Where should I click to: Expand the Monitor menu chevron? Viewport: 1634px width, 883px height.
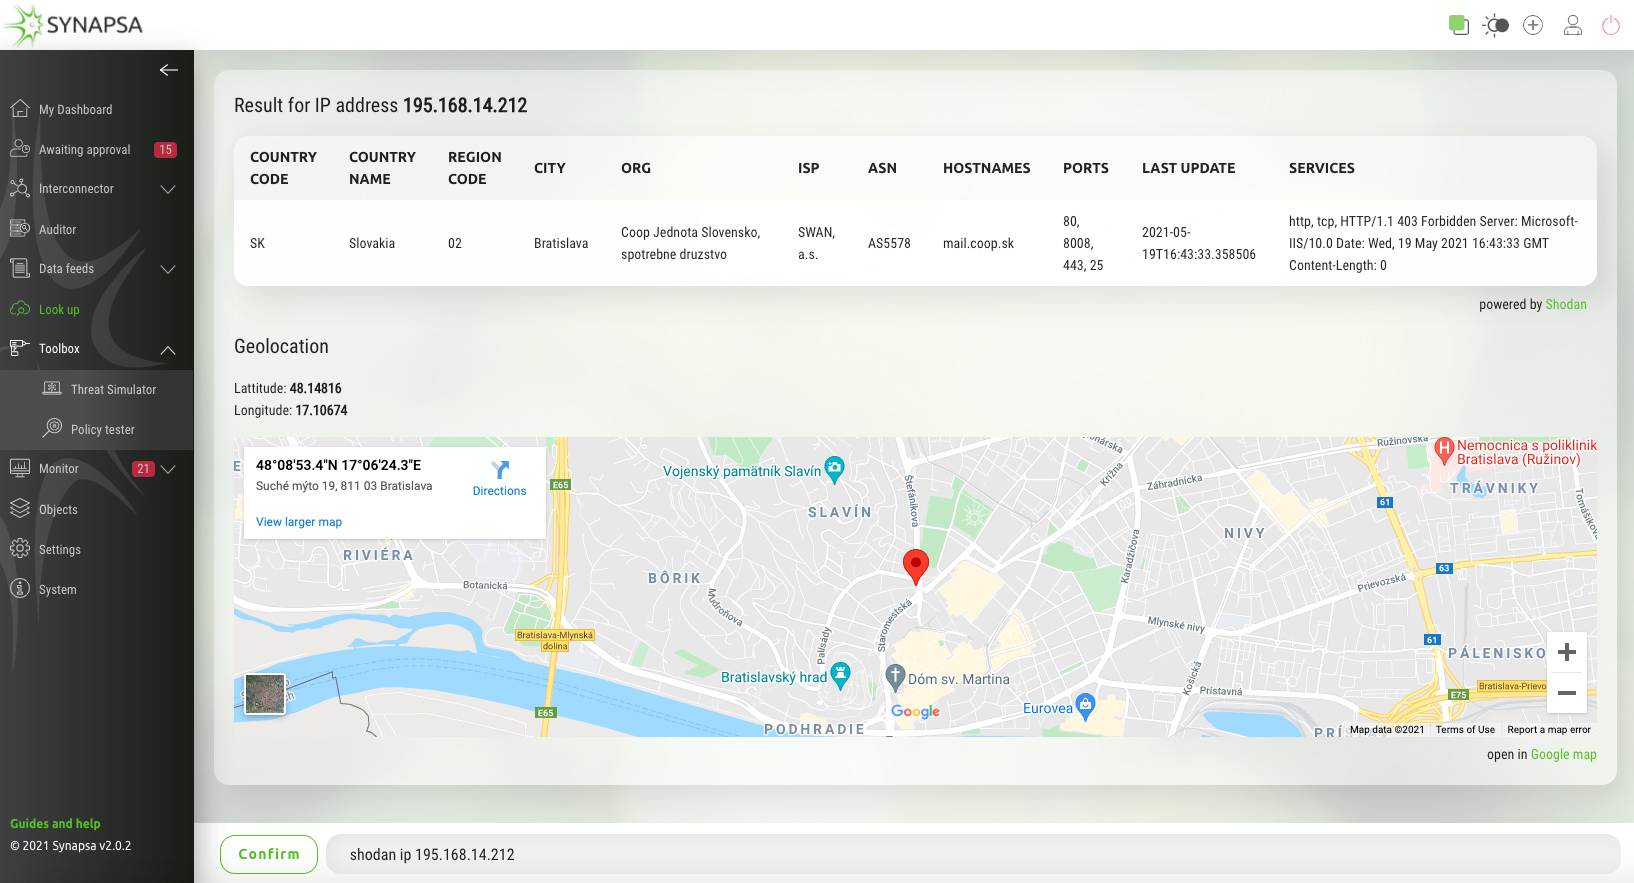pos(168,469)
